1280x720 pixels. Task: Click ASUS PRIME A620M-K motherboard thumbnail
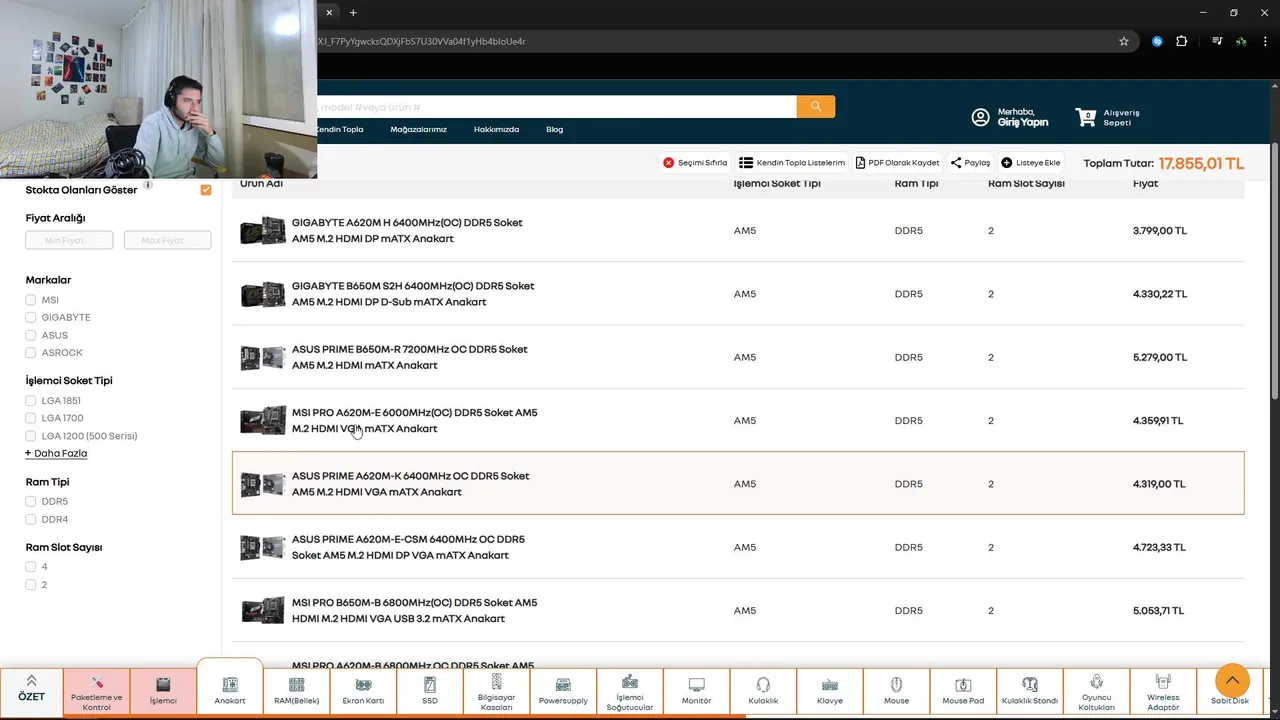262,484
